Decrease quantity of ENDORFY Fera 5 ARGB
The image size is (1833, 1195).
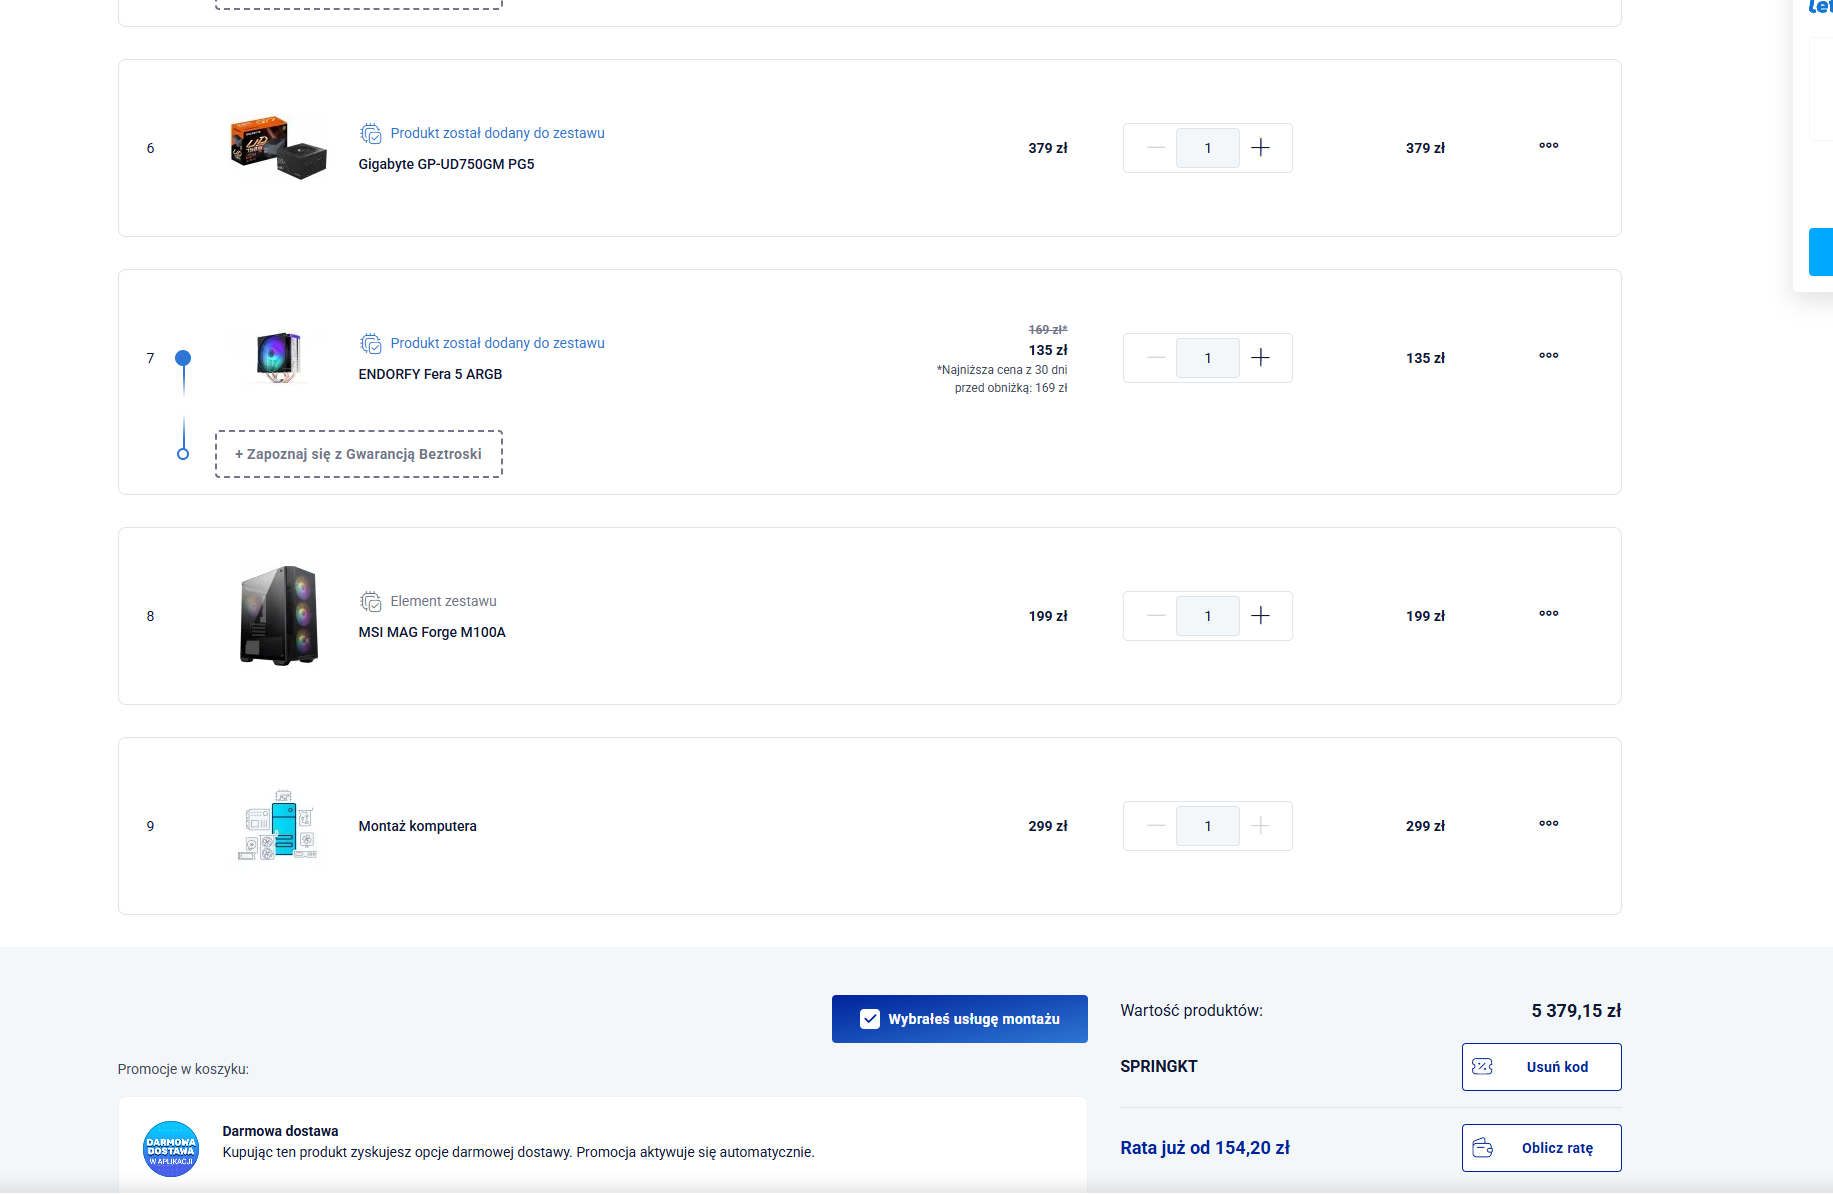(x=1156, y=358)
